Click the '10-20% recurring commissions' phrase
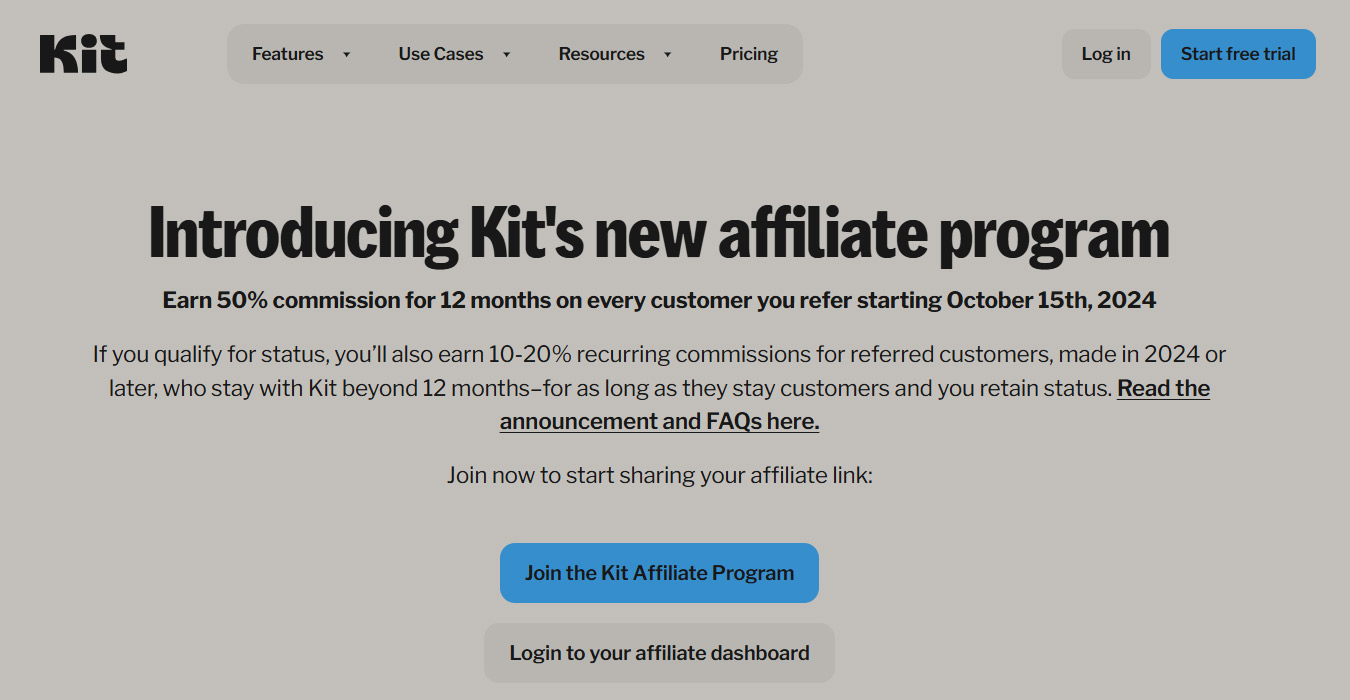 [x=622, y=354]
